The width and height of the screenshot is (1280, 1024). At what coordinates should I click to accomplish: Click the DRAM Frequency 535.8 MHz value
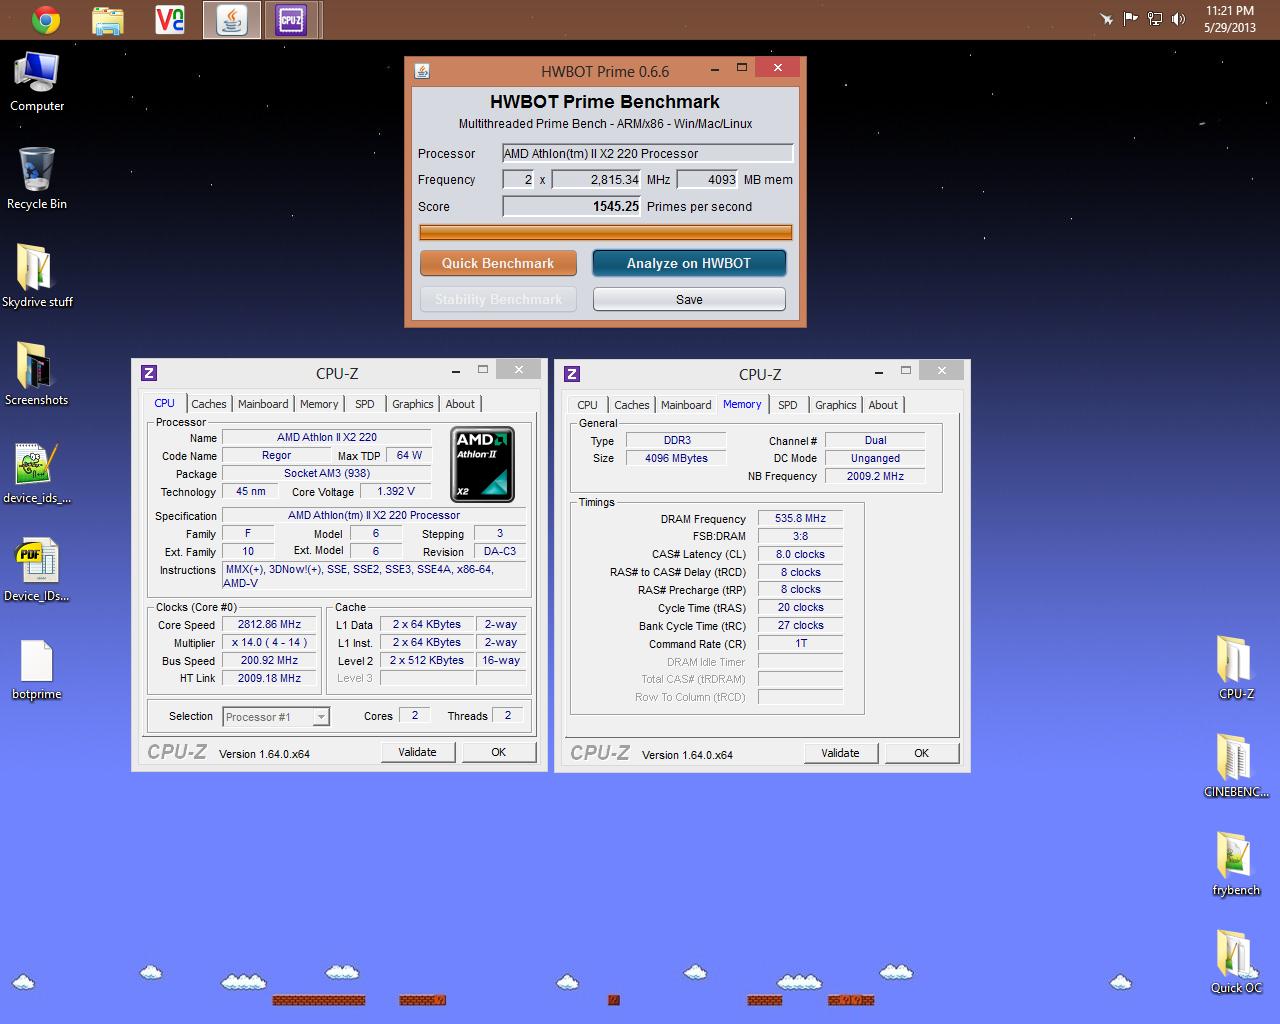[800, 518]
